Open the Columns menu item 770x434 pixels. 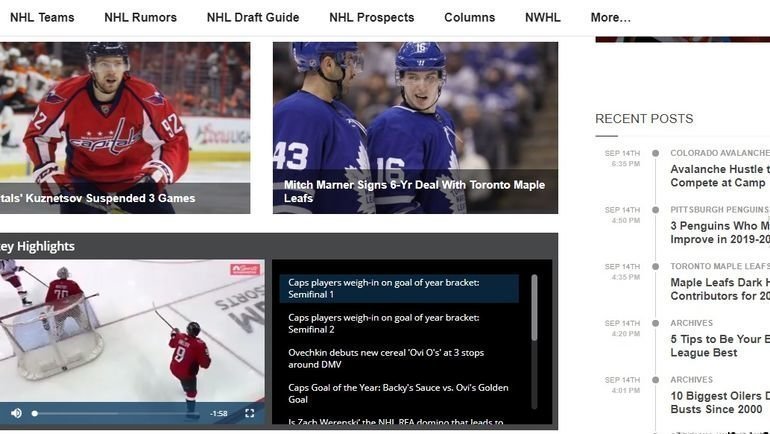point(469,17)
